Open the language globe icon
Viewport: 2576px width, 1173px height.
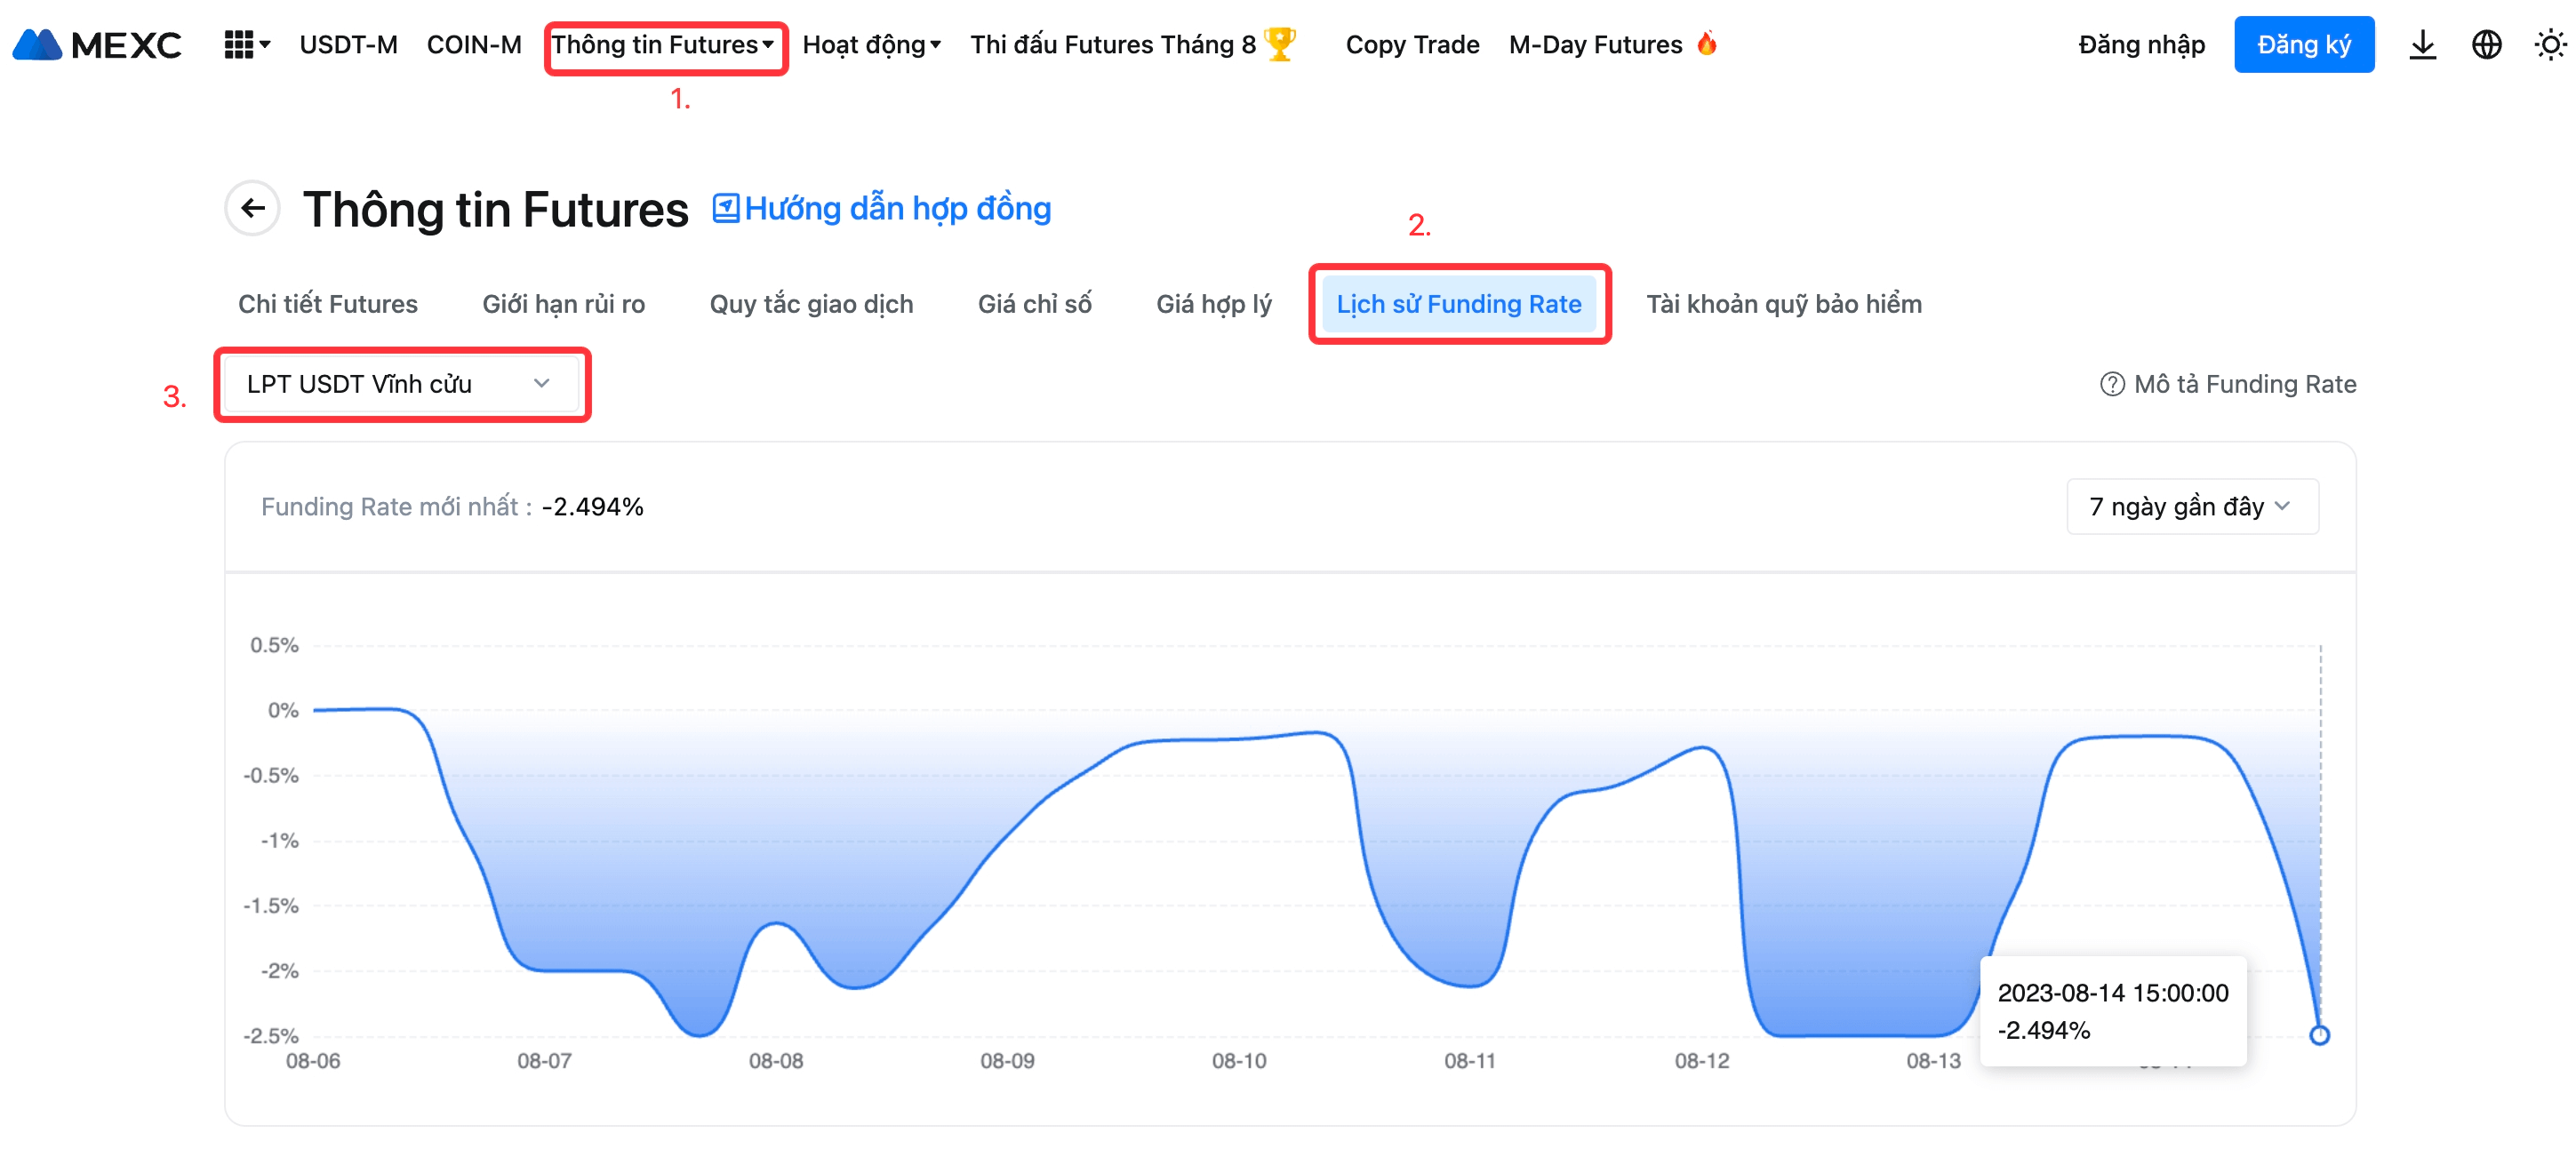[x=2486, y=45]
